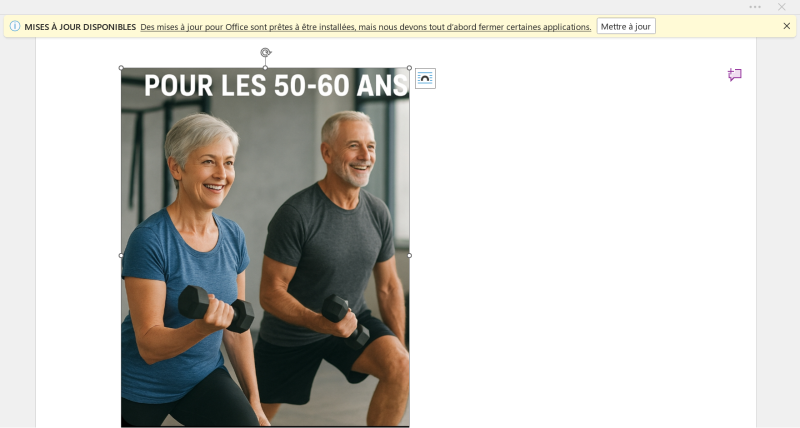The image size is (800, 428).
Task: Click the POUR LES 50-60 ANS heading
Action: coord(276,85)
